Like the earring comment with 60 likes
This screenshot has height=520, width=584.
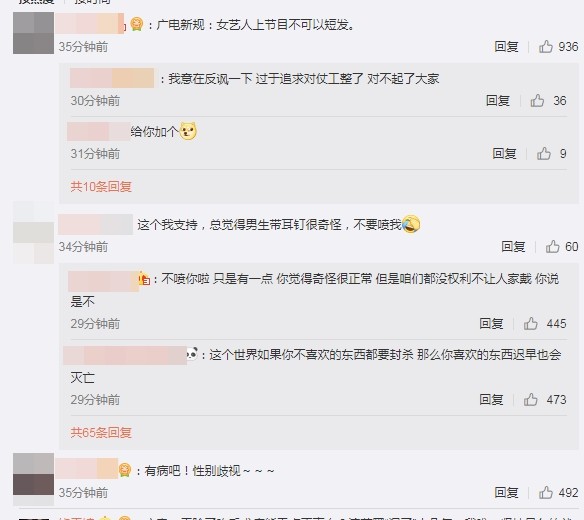point(553,247)
